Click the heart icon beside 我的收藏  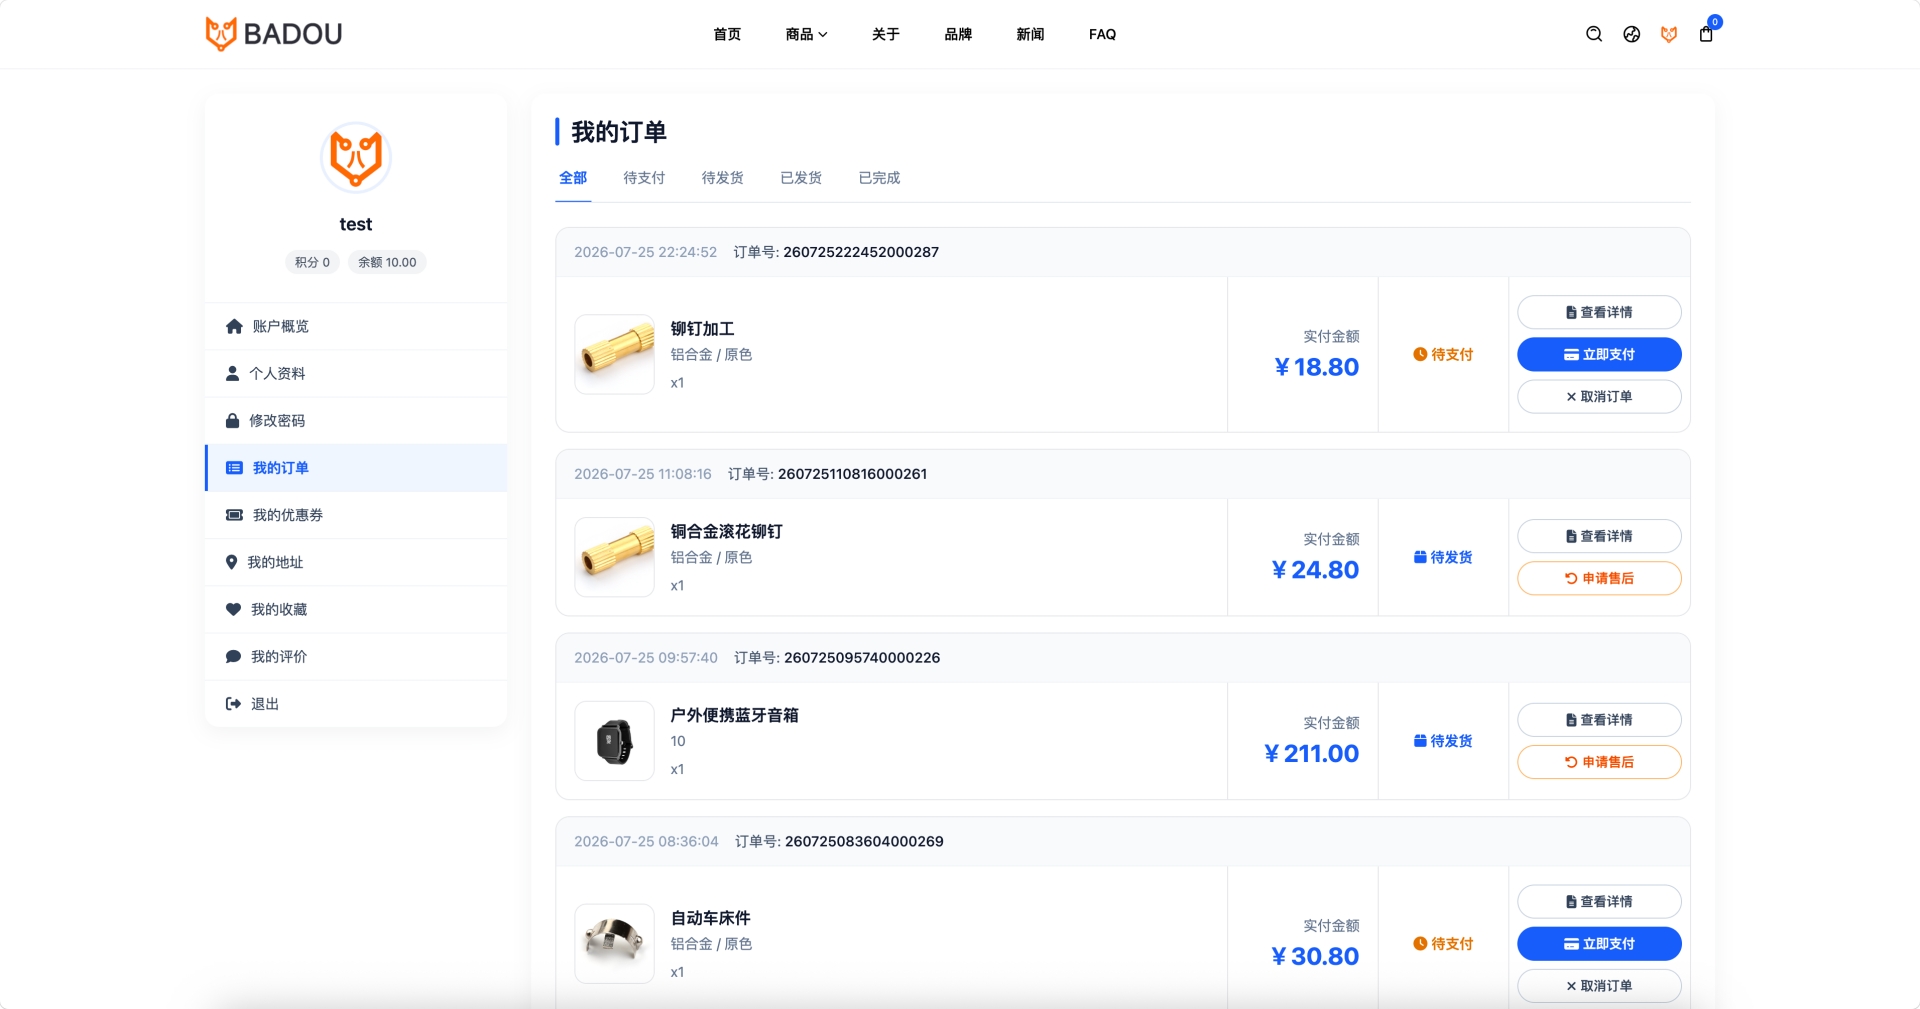(233, 609)
